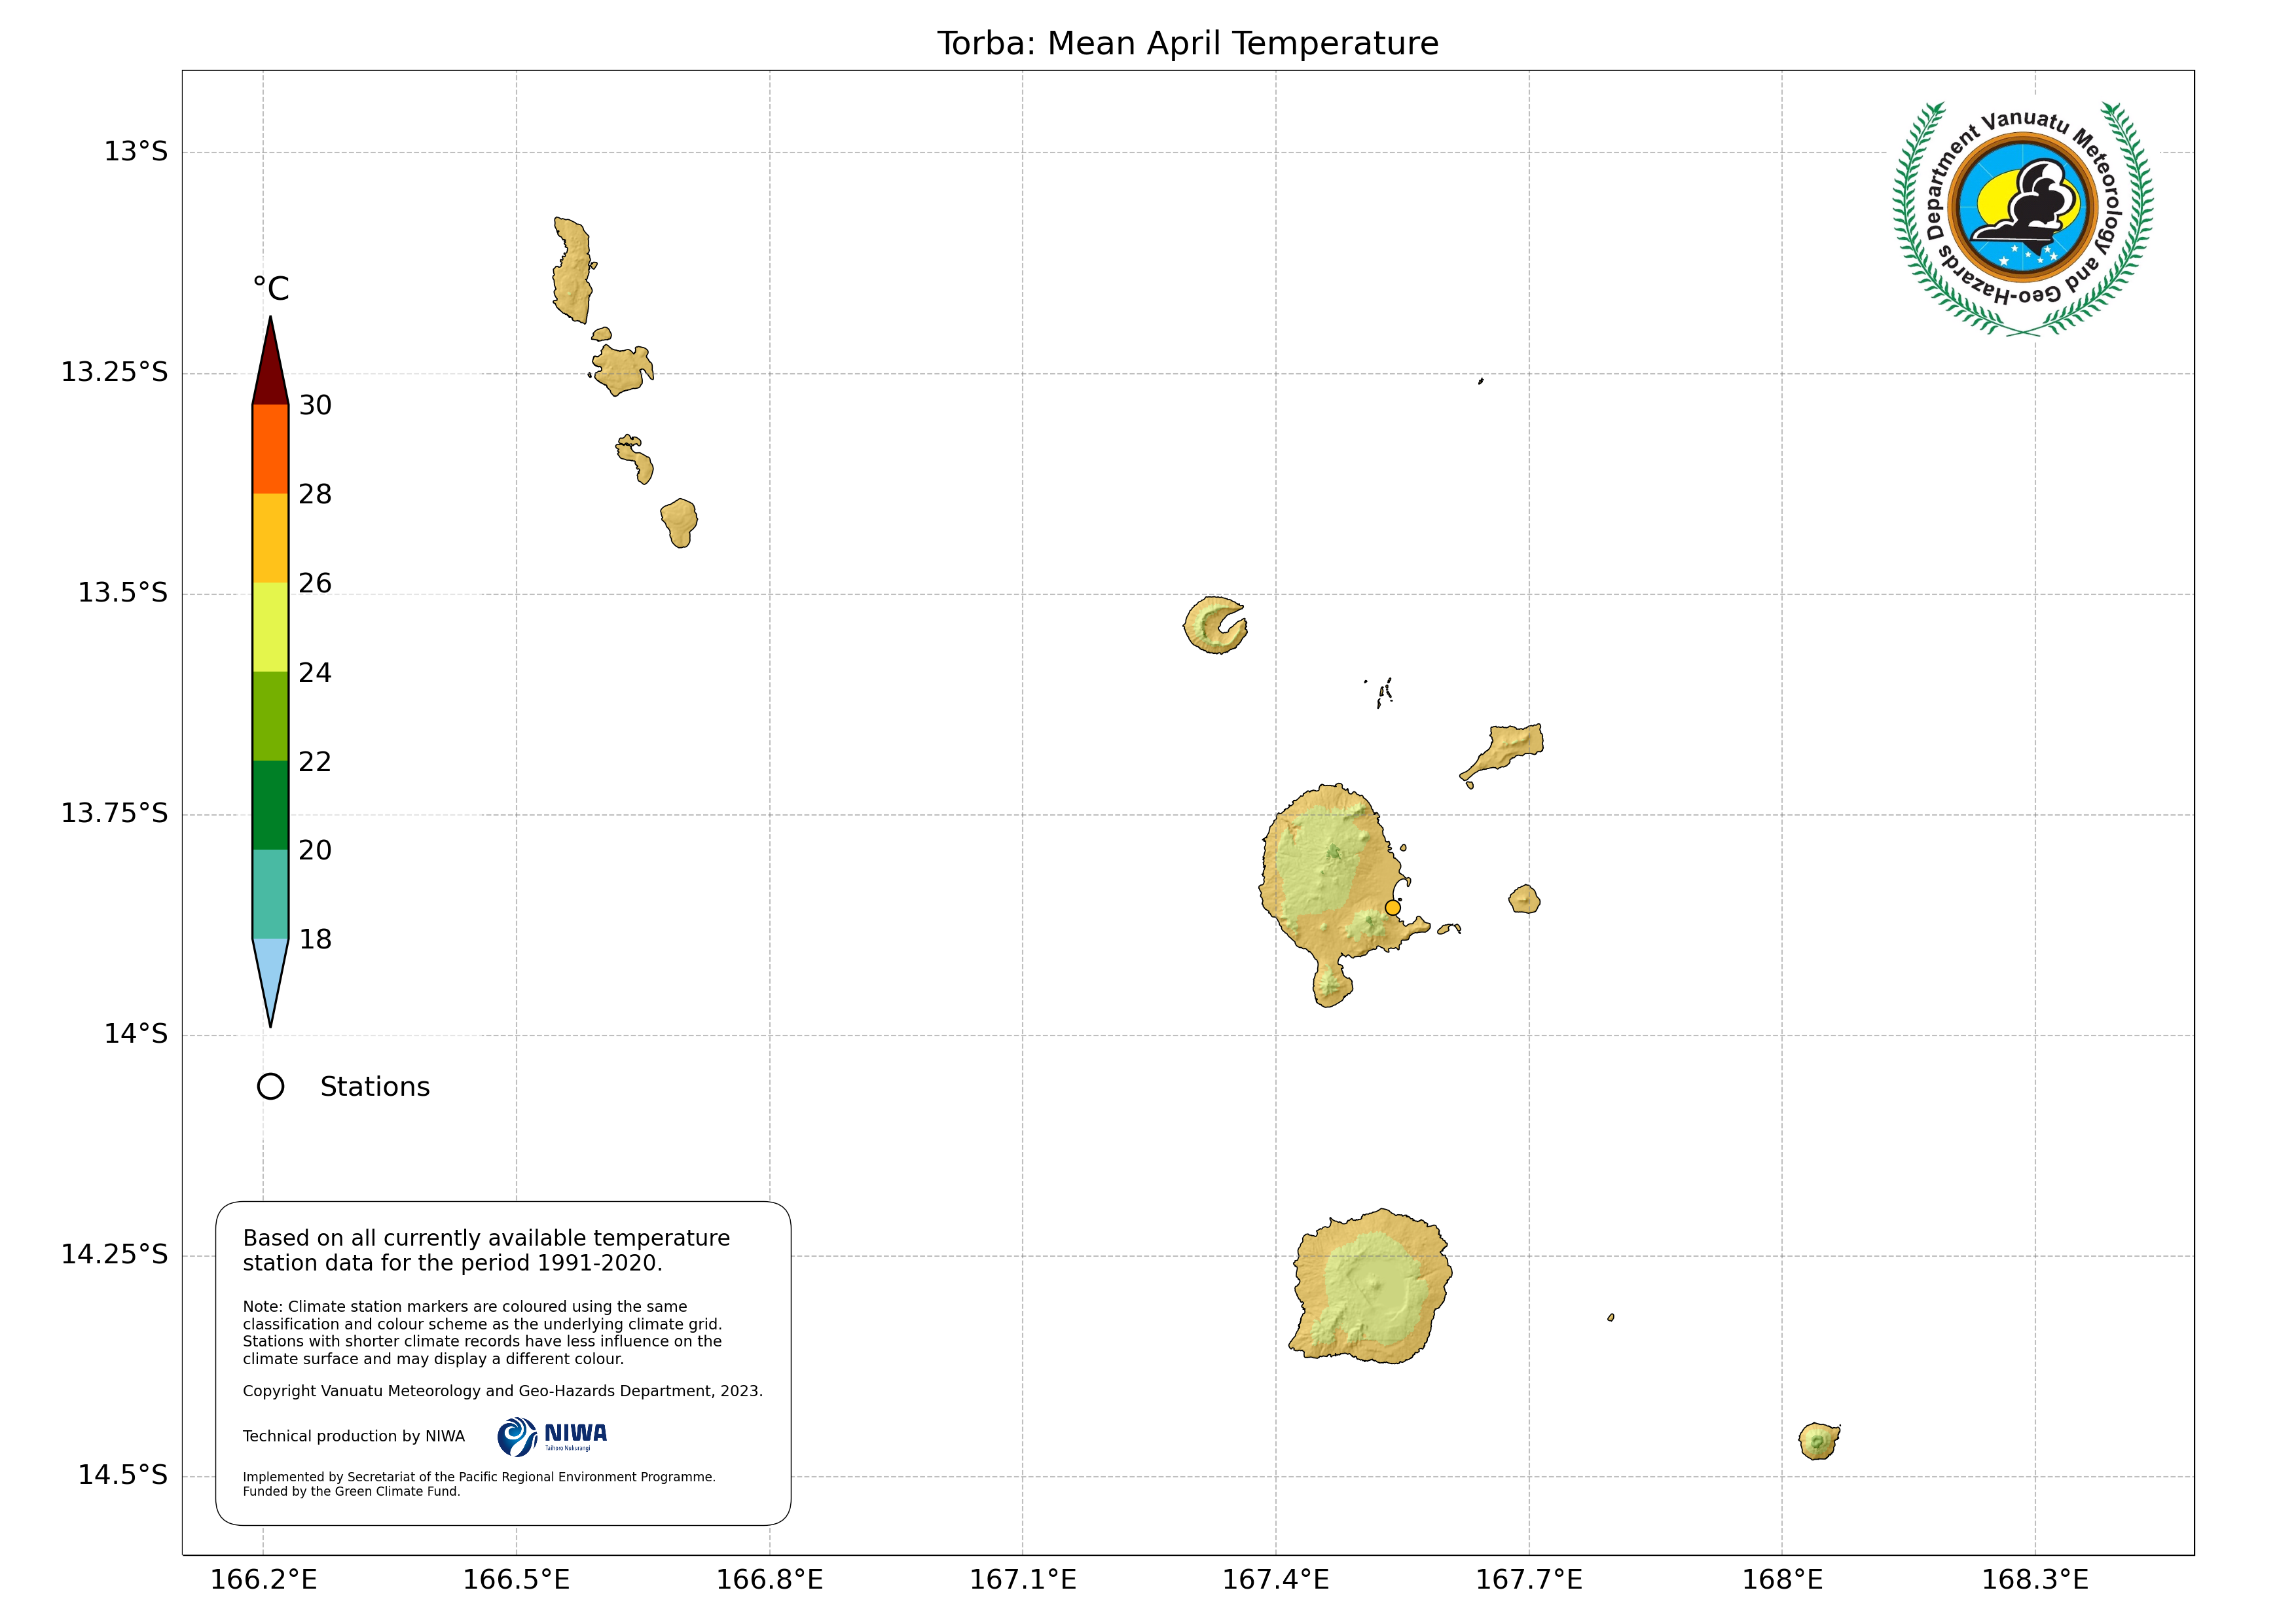Click the teal 18-20 colorbar segment
Image resolution: width=2296 pixels, height=1624 pixels.
(270, 894)
